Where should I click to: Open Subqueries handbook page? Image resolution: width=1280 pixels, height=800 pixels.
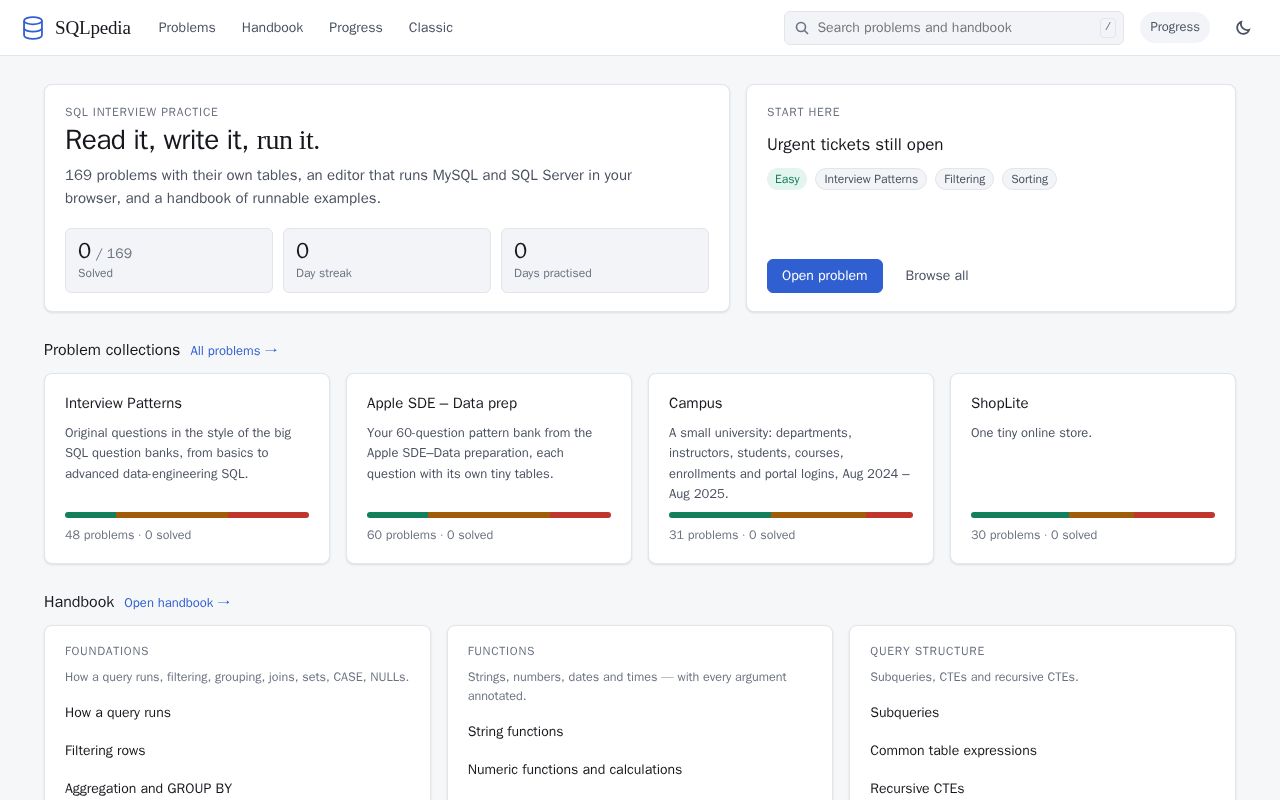(x=904, y=713)
